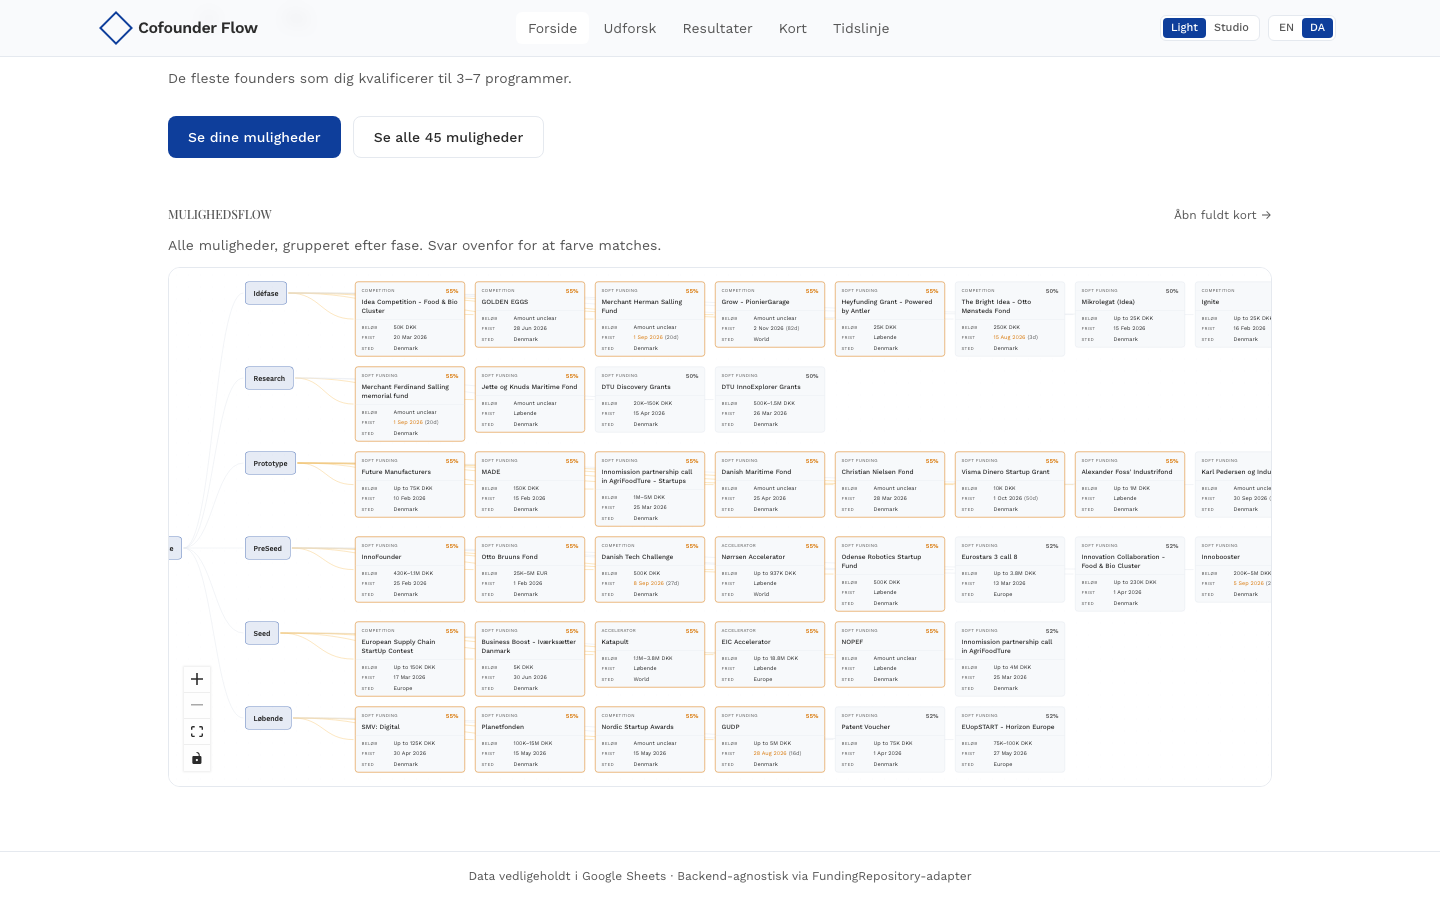
Task: Open the Kort navigation item
Action: (x=793, y=28)
